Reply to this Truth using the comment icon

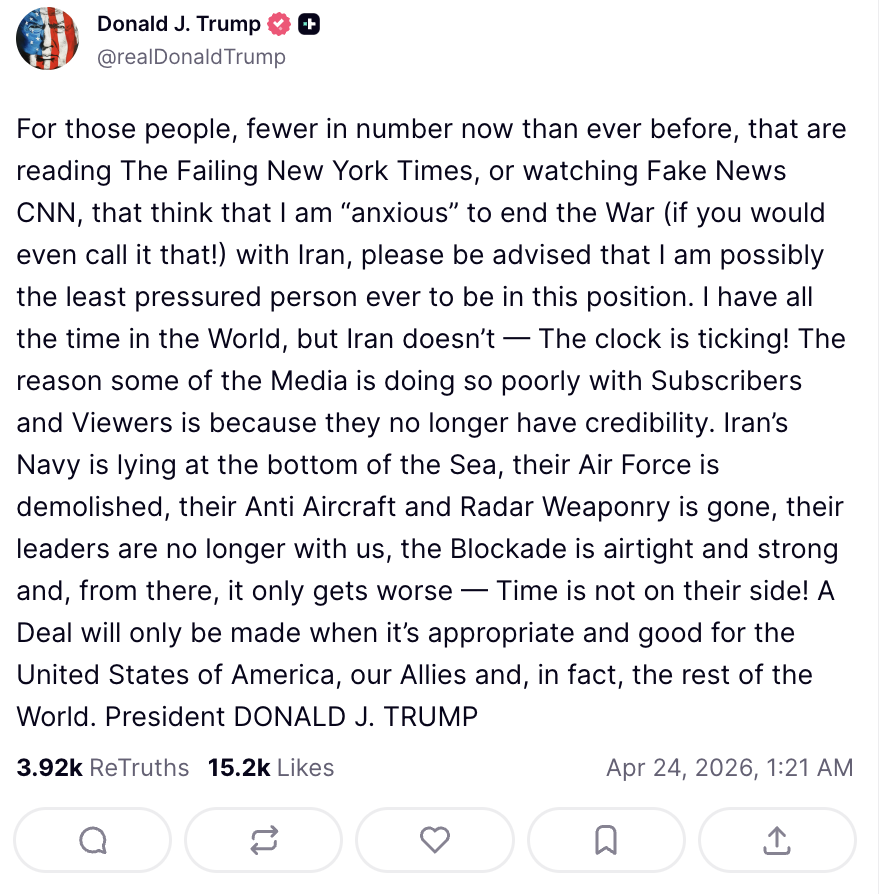click(x=93, y=841)
